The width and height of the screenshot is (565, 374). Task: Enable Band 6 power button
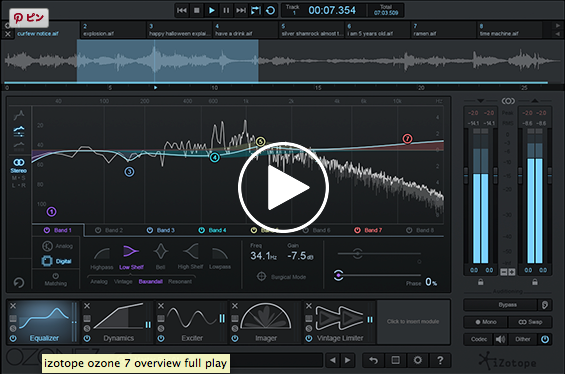(x=306, y=230)
